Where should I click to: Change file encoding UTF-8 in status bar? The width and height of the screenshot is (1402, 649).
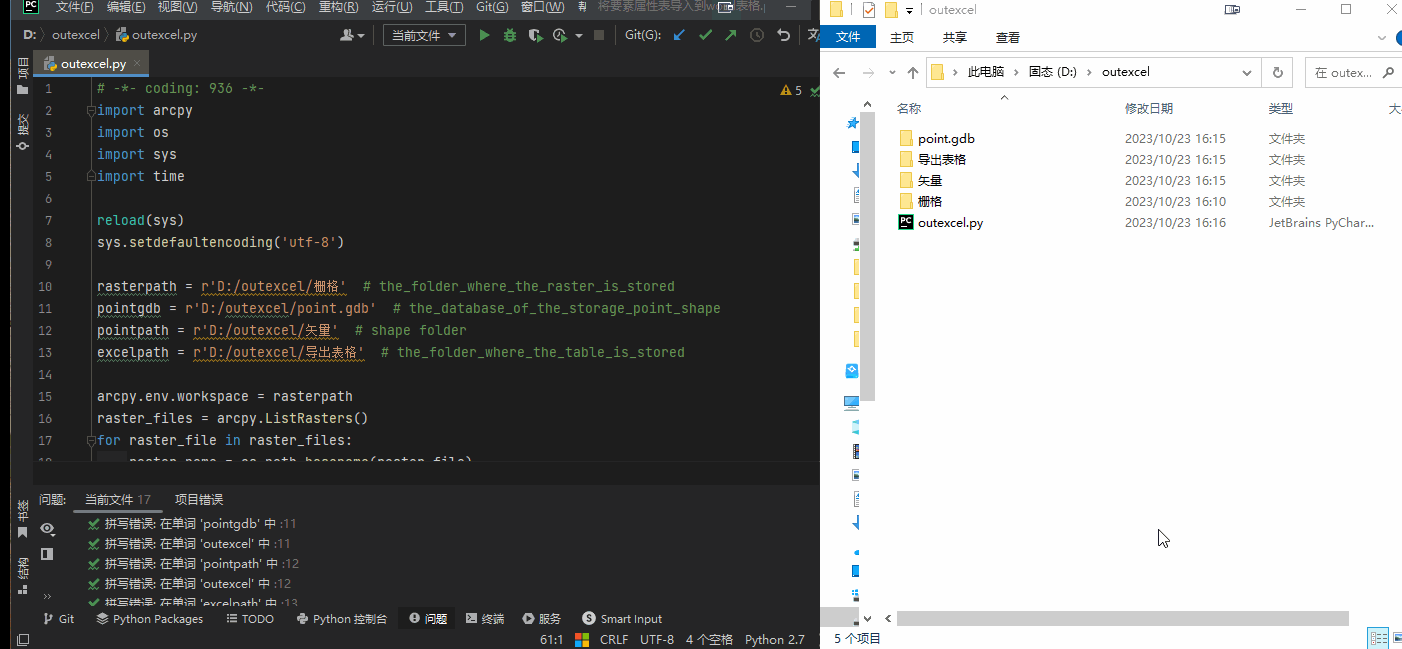click(x=657, y=640)
